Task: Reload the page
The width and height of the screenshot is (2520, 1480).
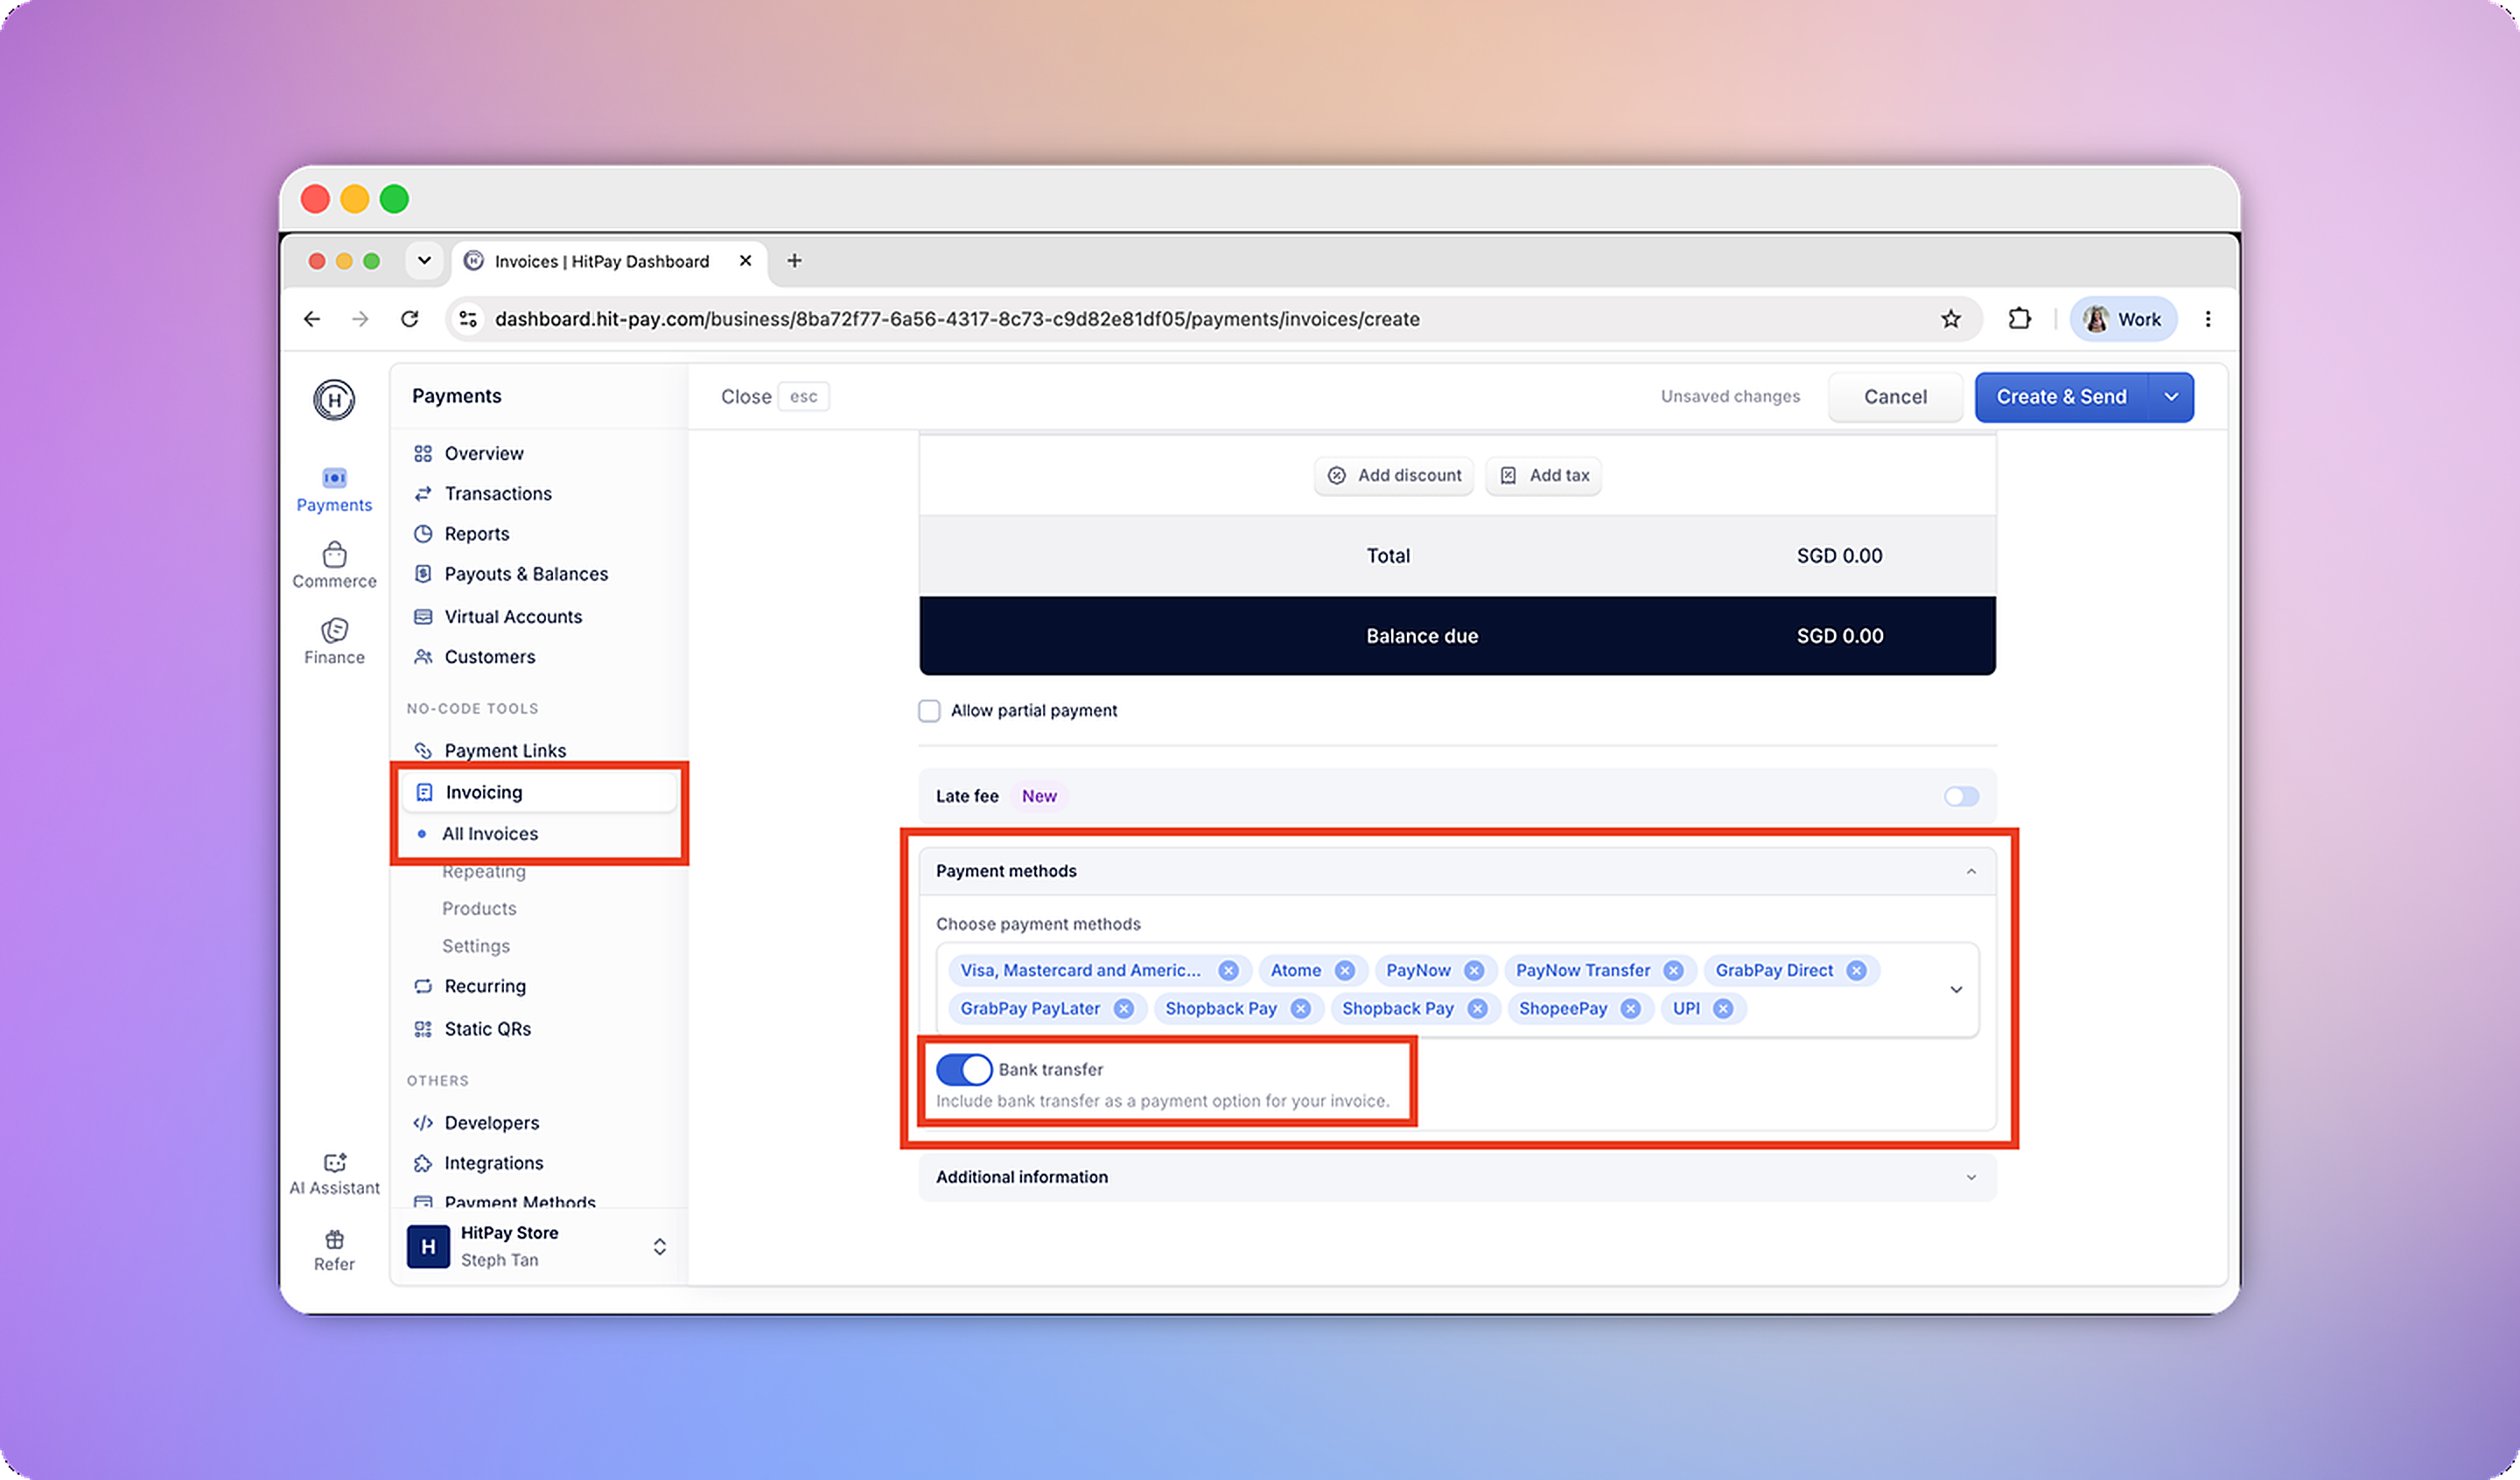Action: 409,319
